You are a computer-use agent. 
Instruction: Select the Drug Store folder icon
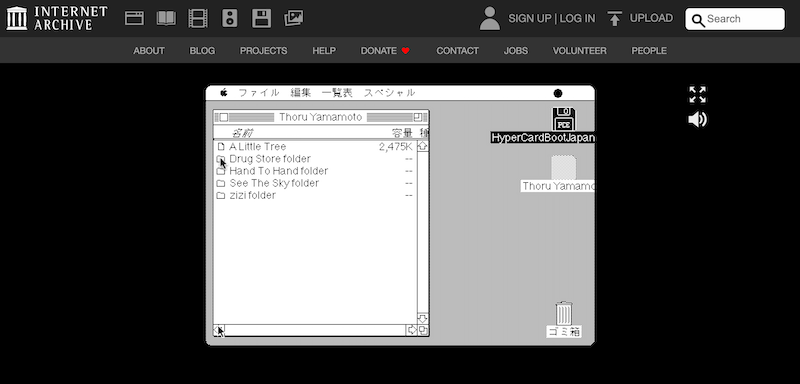click(221, 159)
